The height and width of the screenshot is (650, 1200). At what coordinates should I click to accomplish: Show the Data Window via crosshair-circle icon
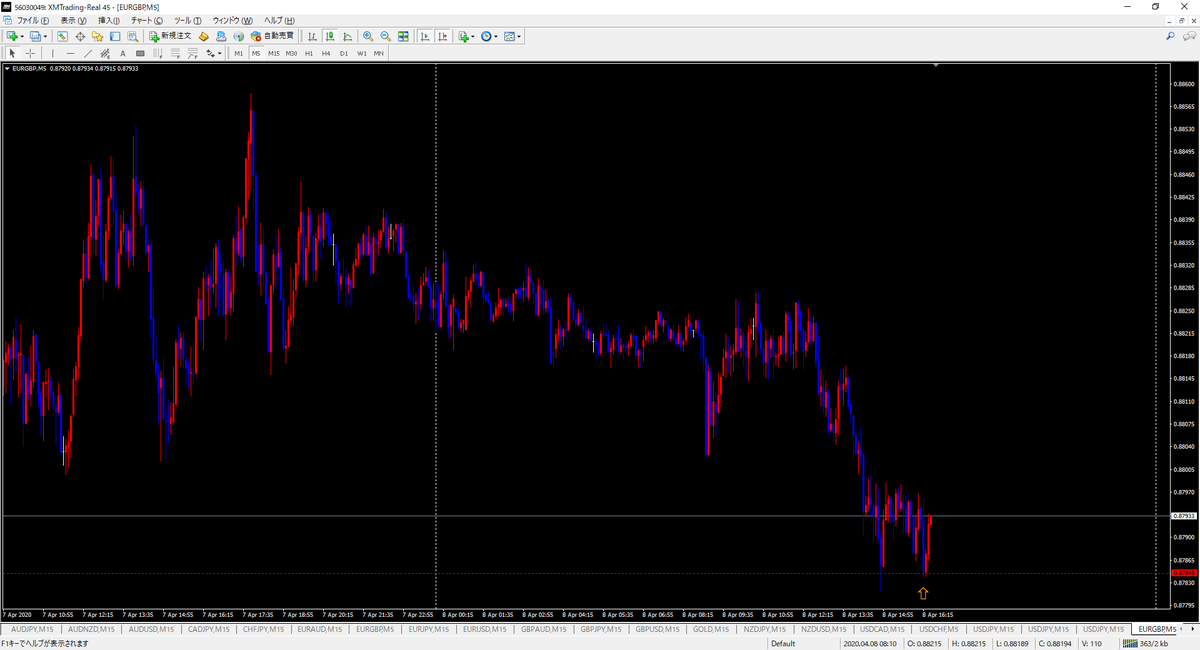[x=80, y=36]
